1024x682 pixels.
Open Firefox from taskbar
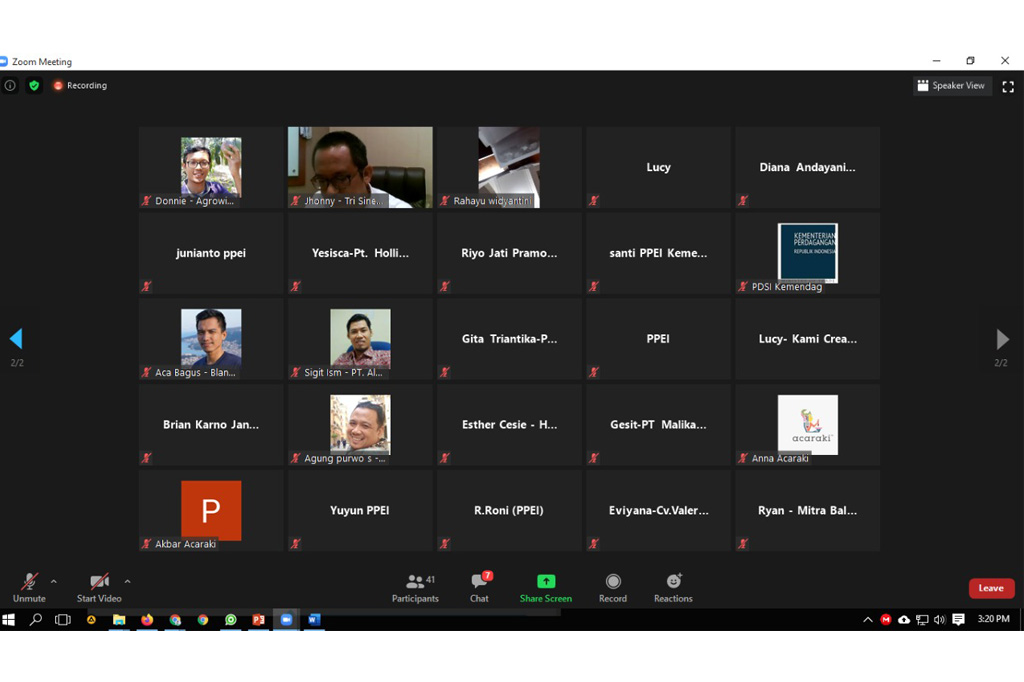147,619
